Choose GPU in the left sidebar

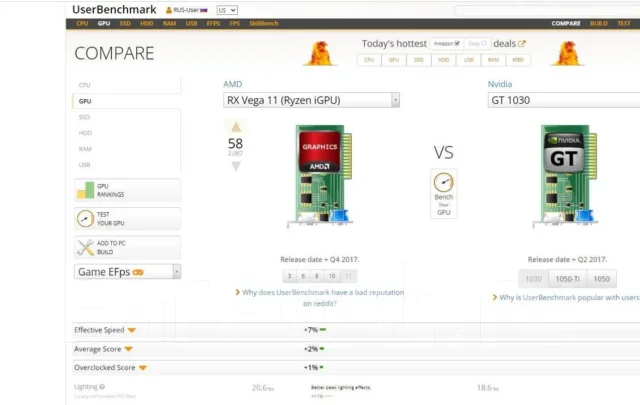point(127,101)
